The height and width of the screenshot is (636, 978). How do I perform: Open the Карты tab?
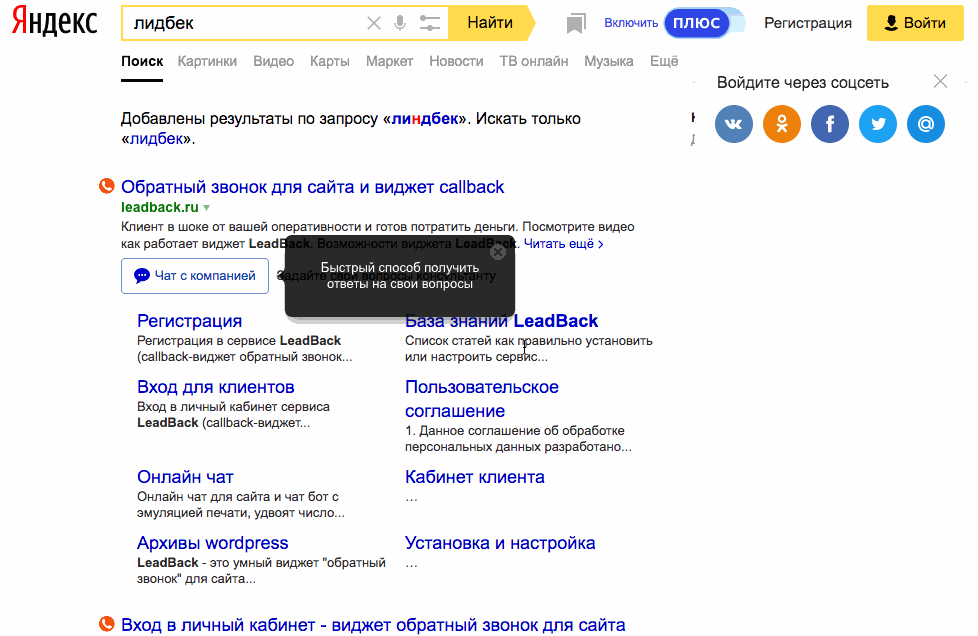point(329,61)
